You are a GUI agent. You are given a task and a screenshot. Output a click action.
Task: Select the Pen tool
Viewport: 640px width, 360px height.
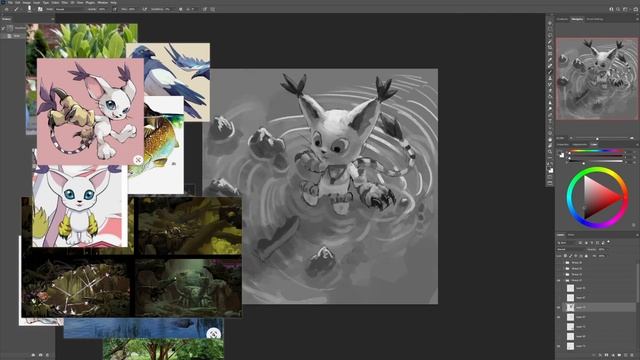tap(550, 115)
